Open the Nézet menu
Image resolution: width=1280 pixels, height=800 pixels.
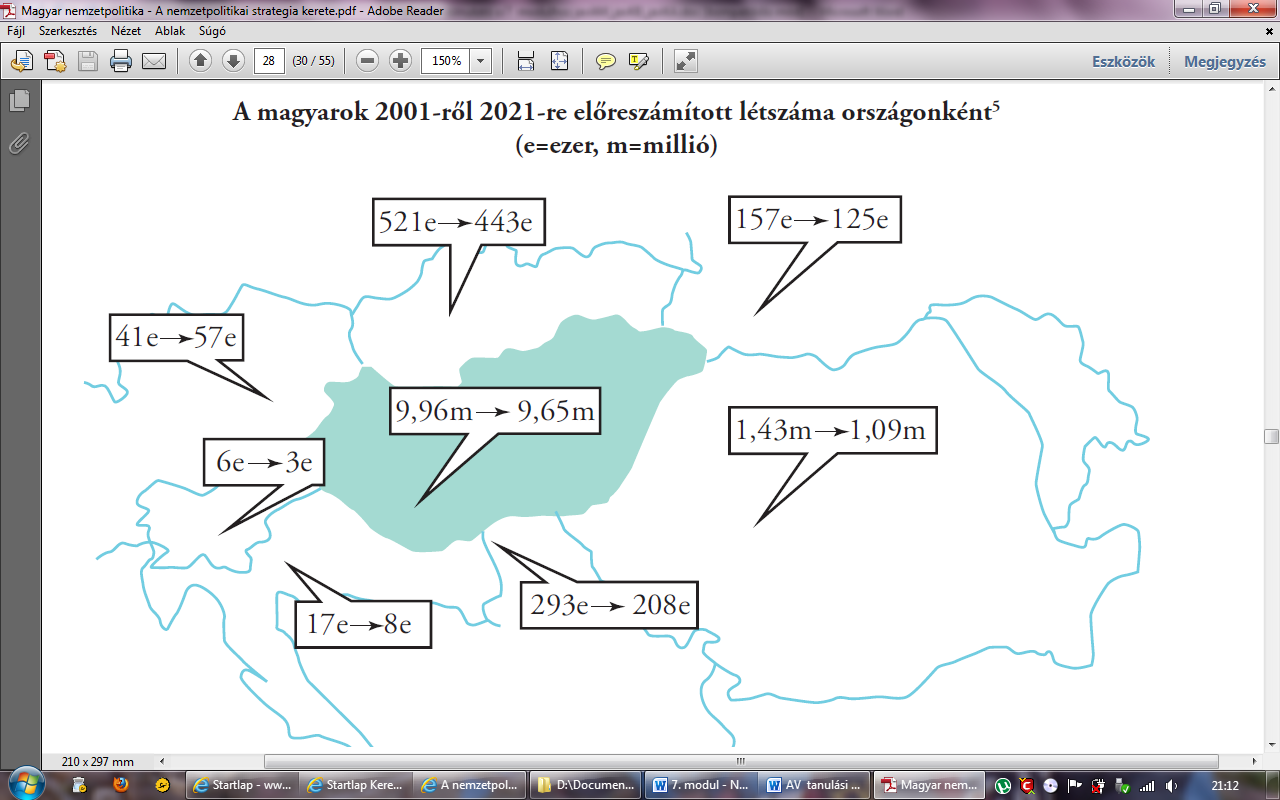click(126, 31)
